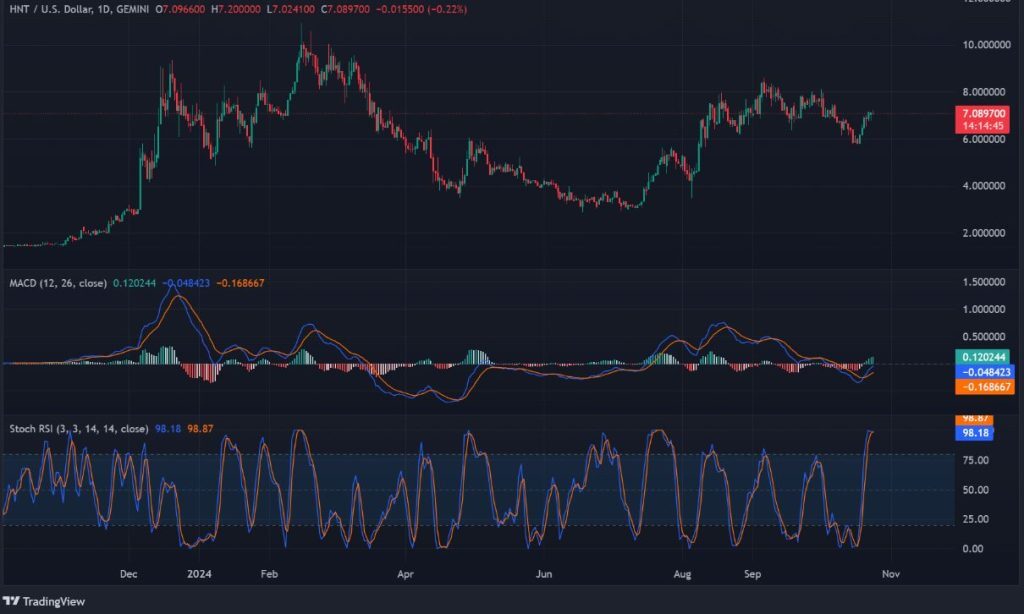Click the low value L7.024100
1024x614 pixels.
291,9
